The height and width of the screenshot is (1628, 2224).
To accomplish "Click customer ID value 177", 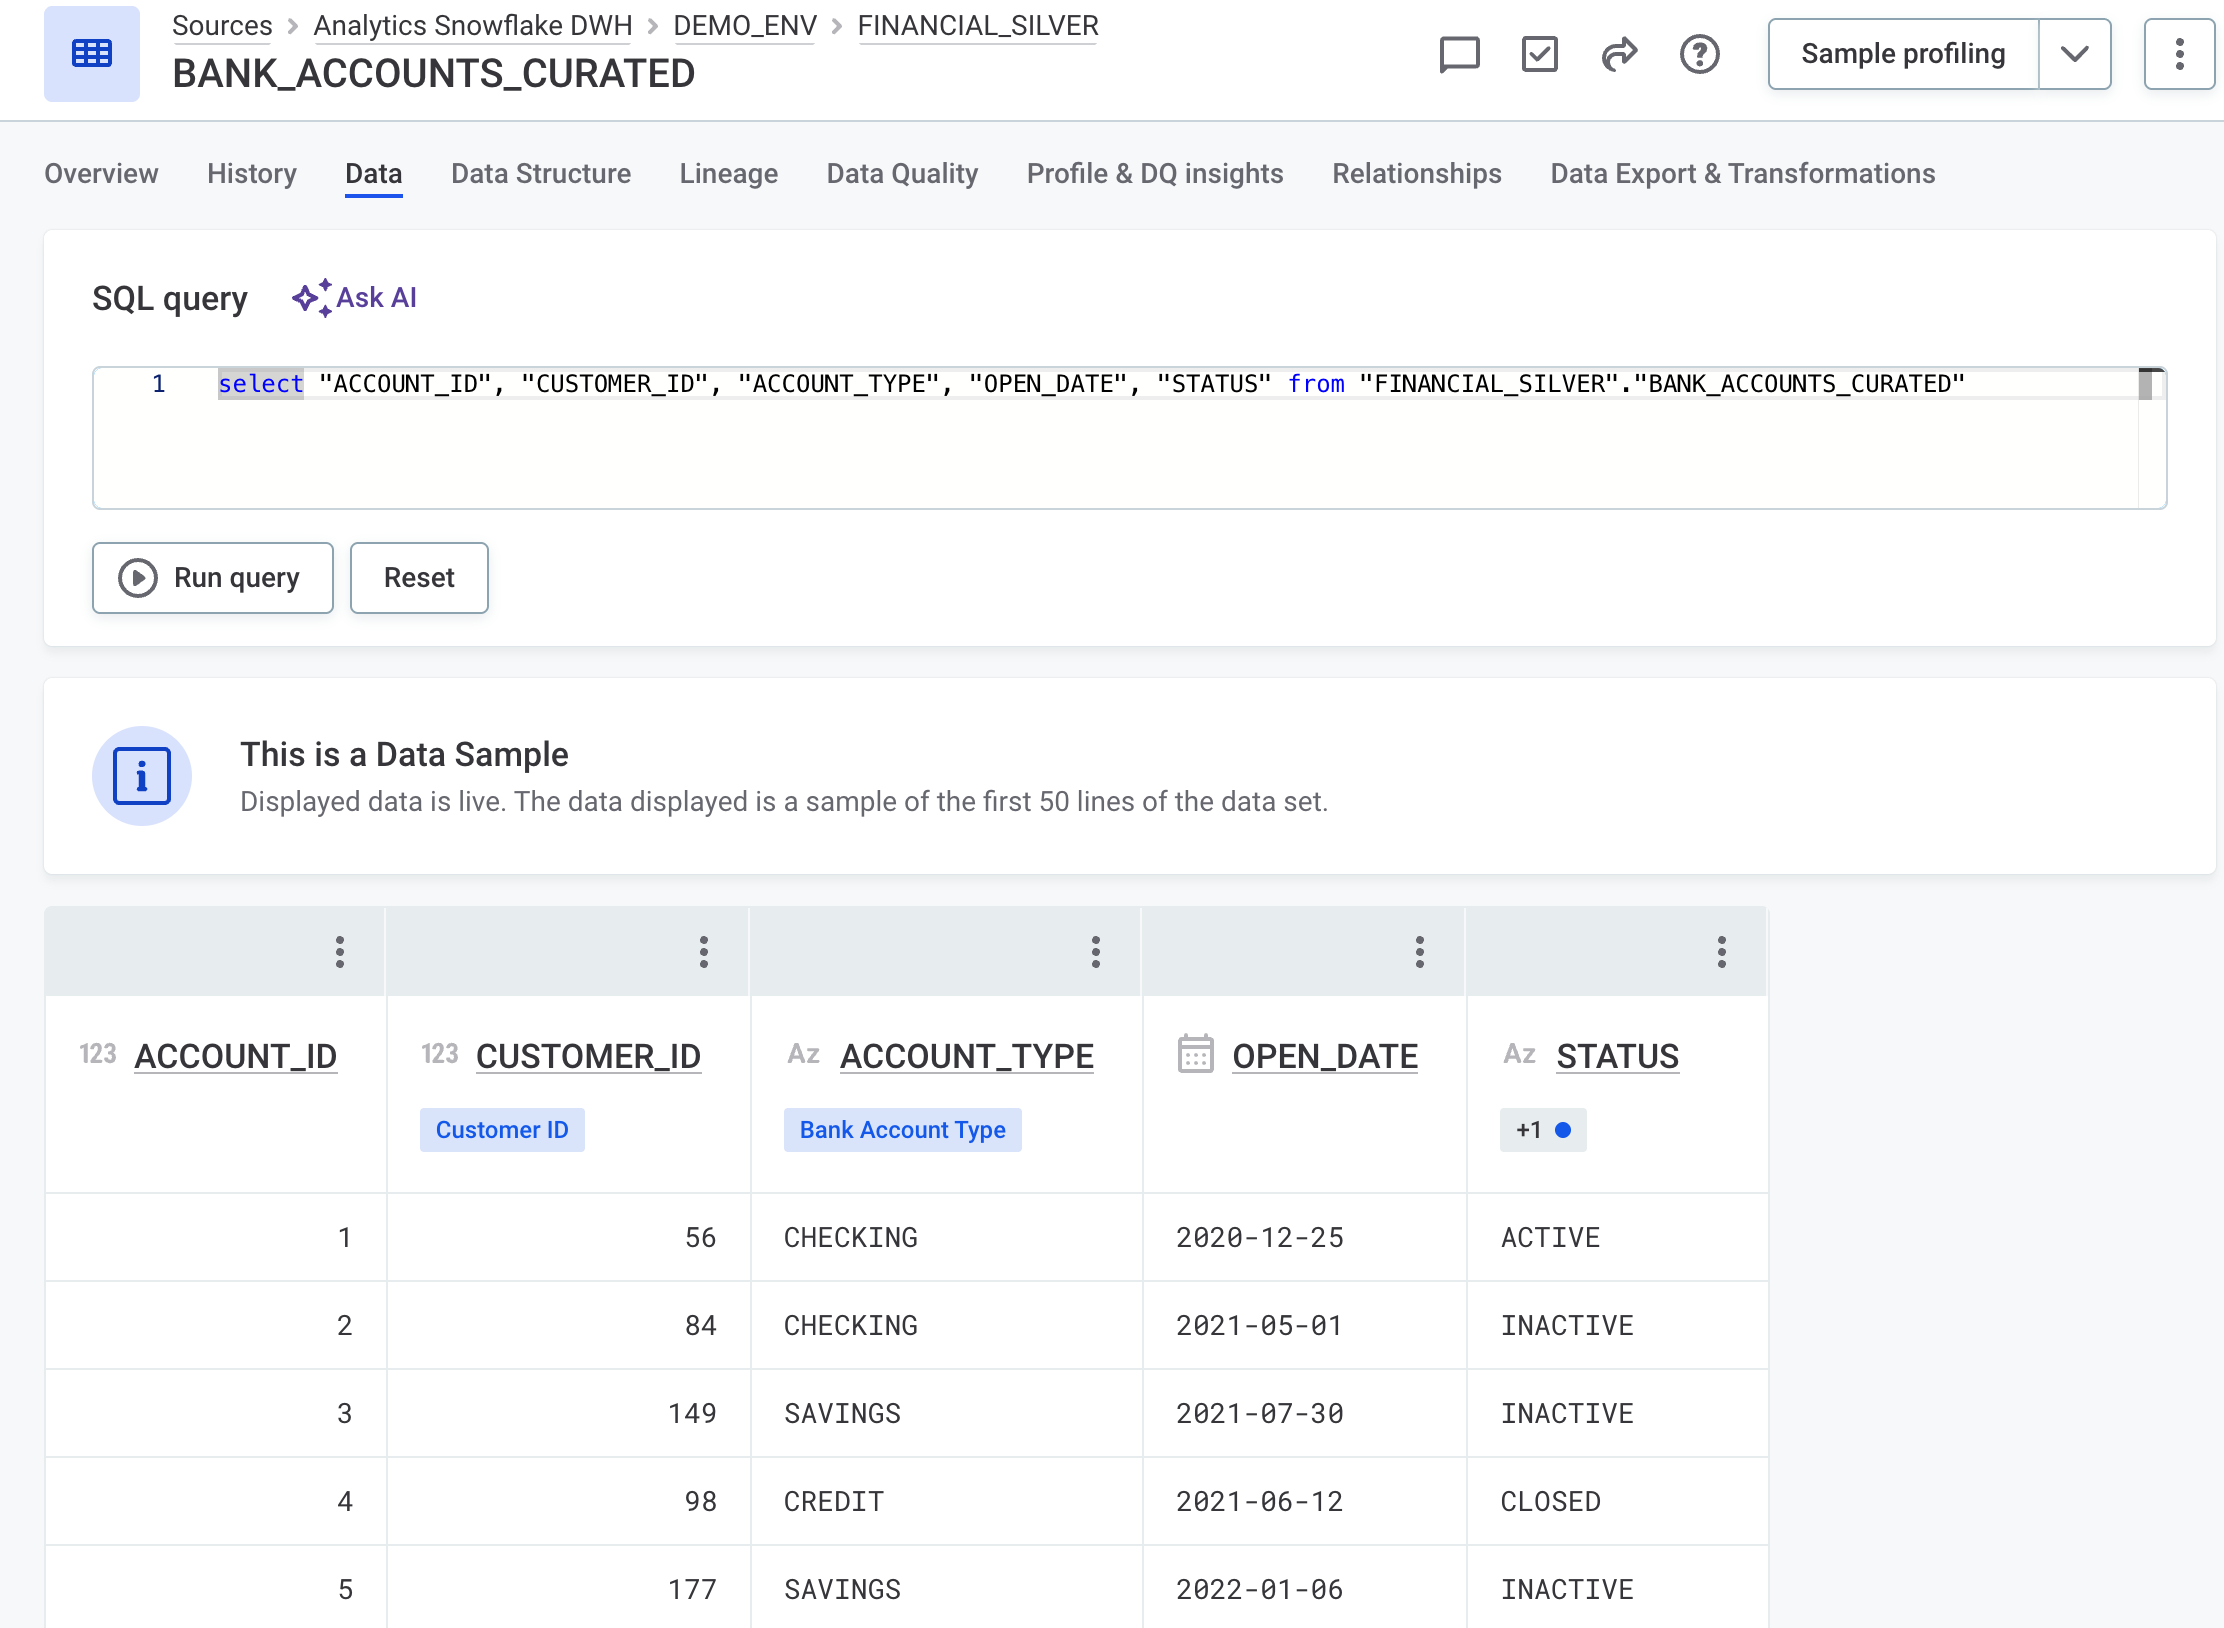I will [x=692, y=1590].
